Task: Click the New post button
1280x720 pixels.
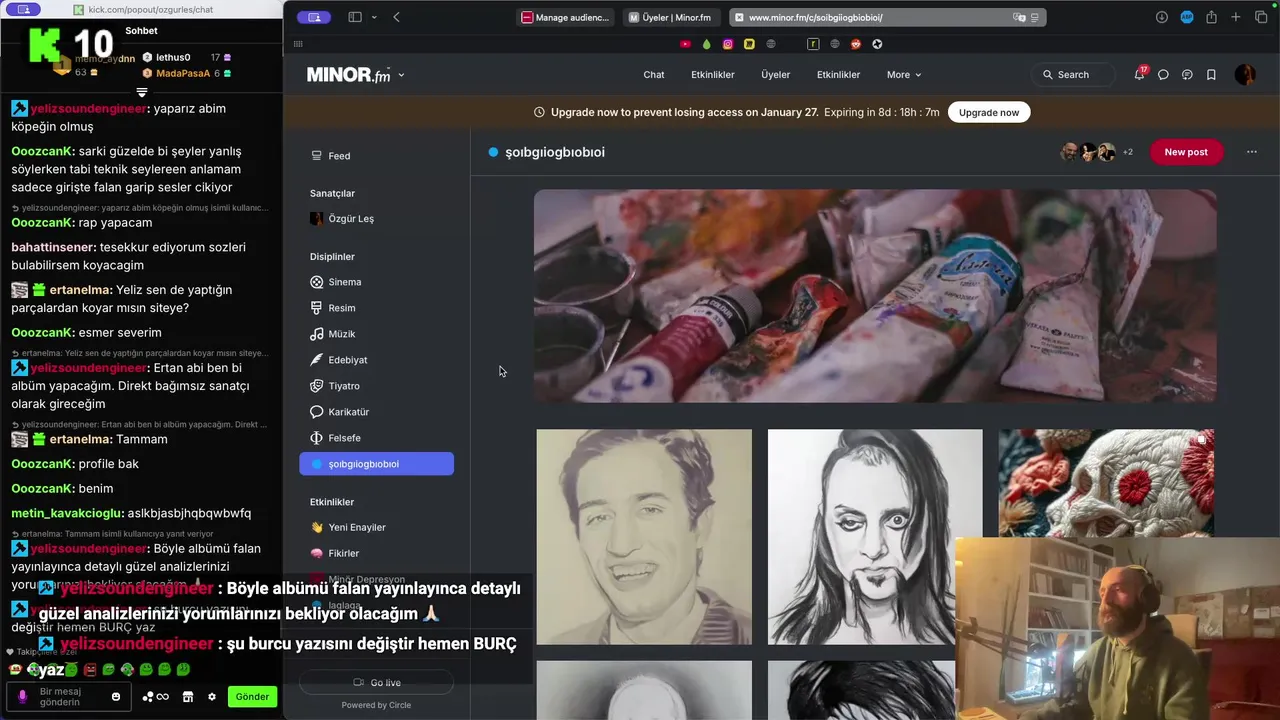Action: [1186, 152]
